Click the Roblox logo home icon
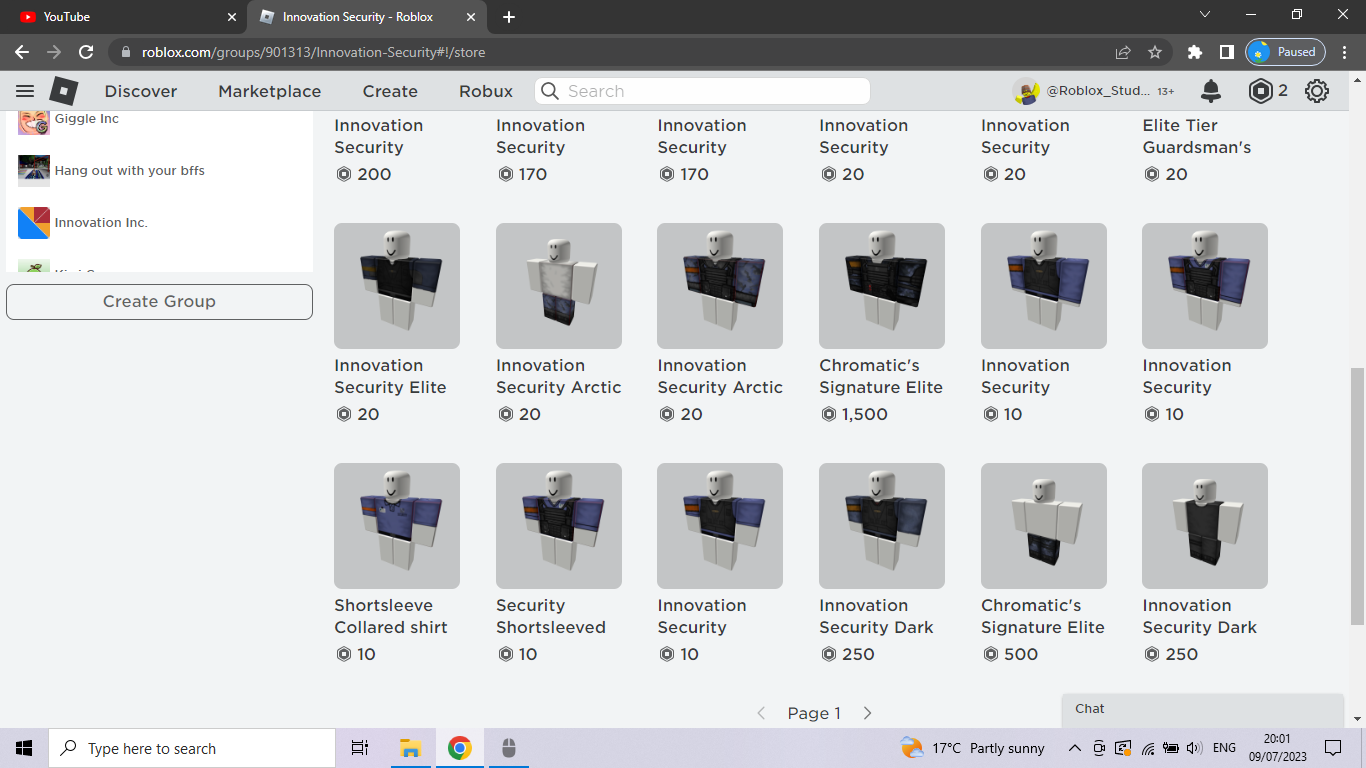1366x768 pixels. click(64, 91)
